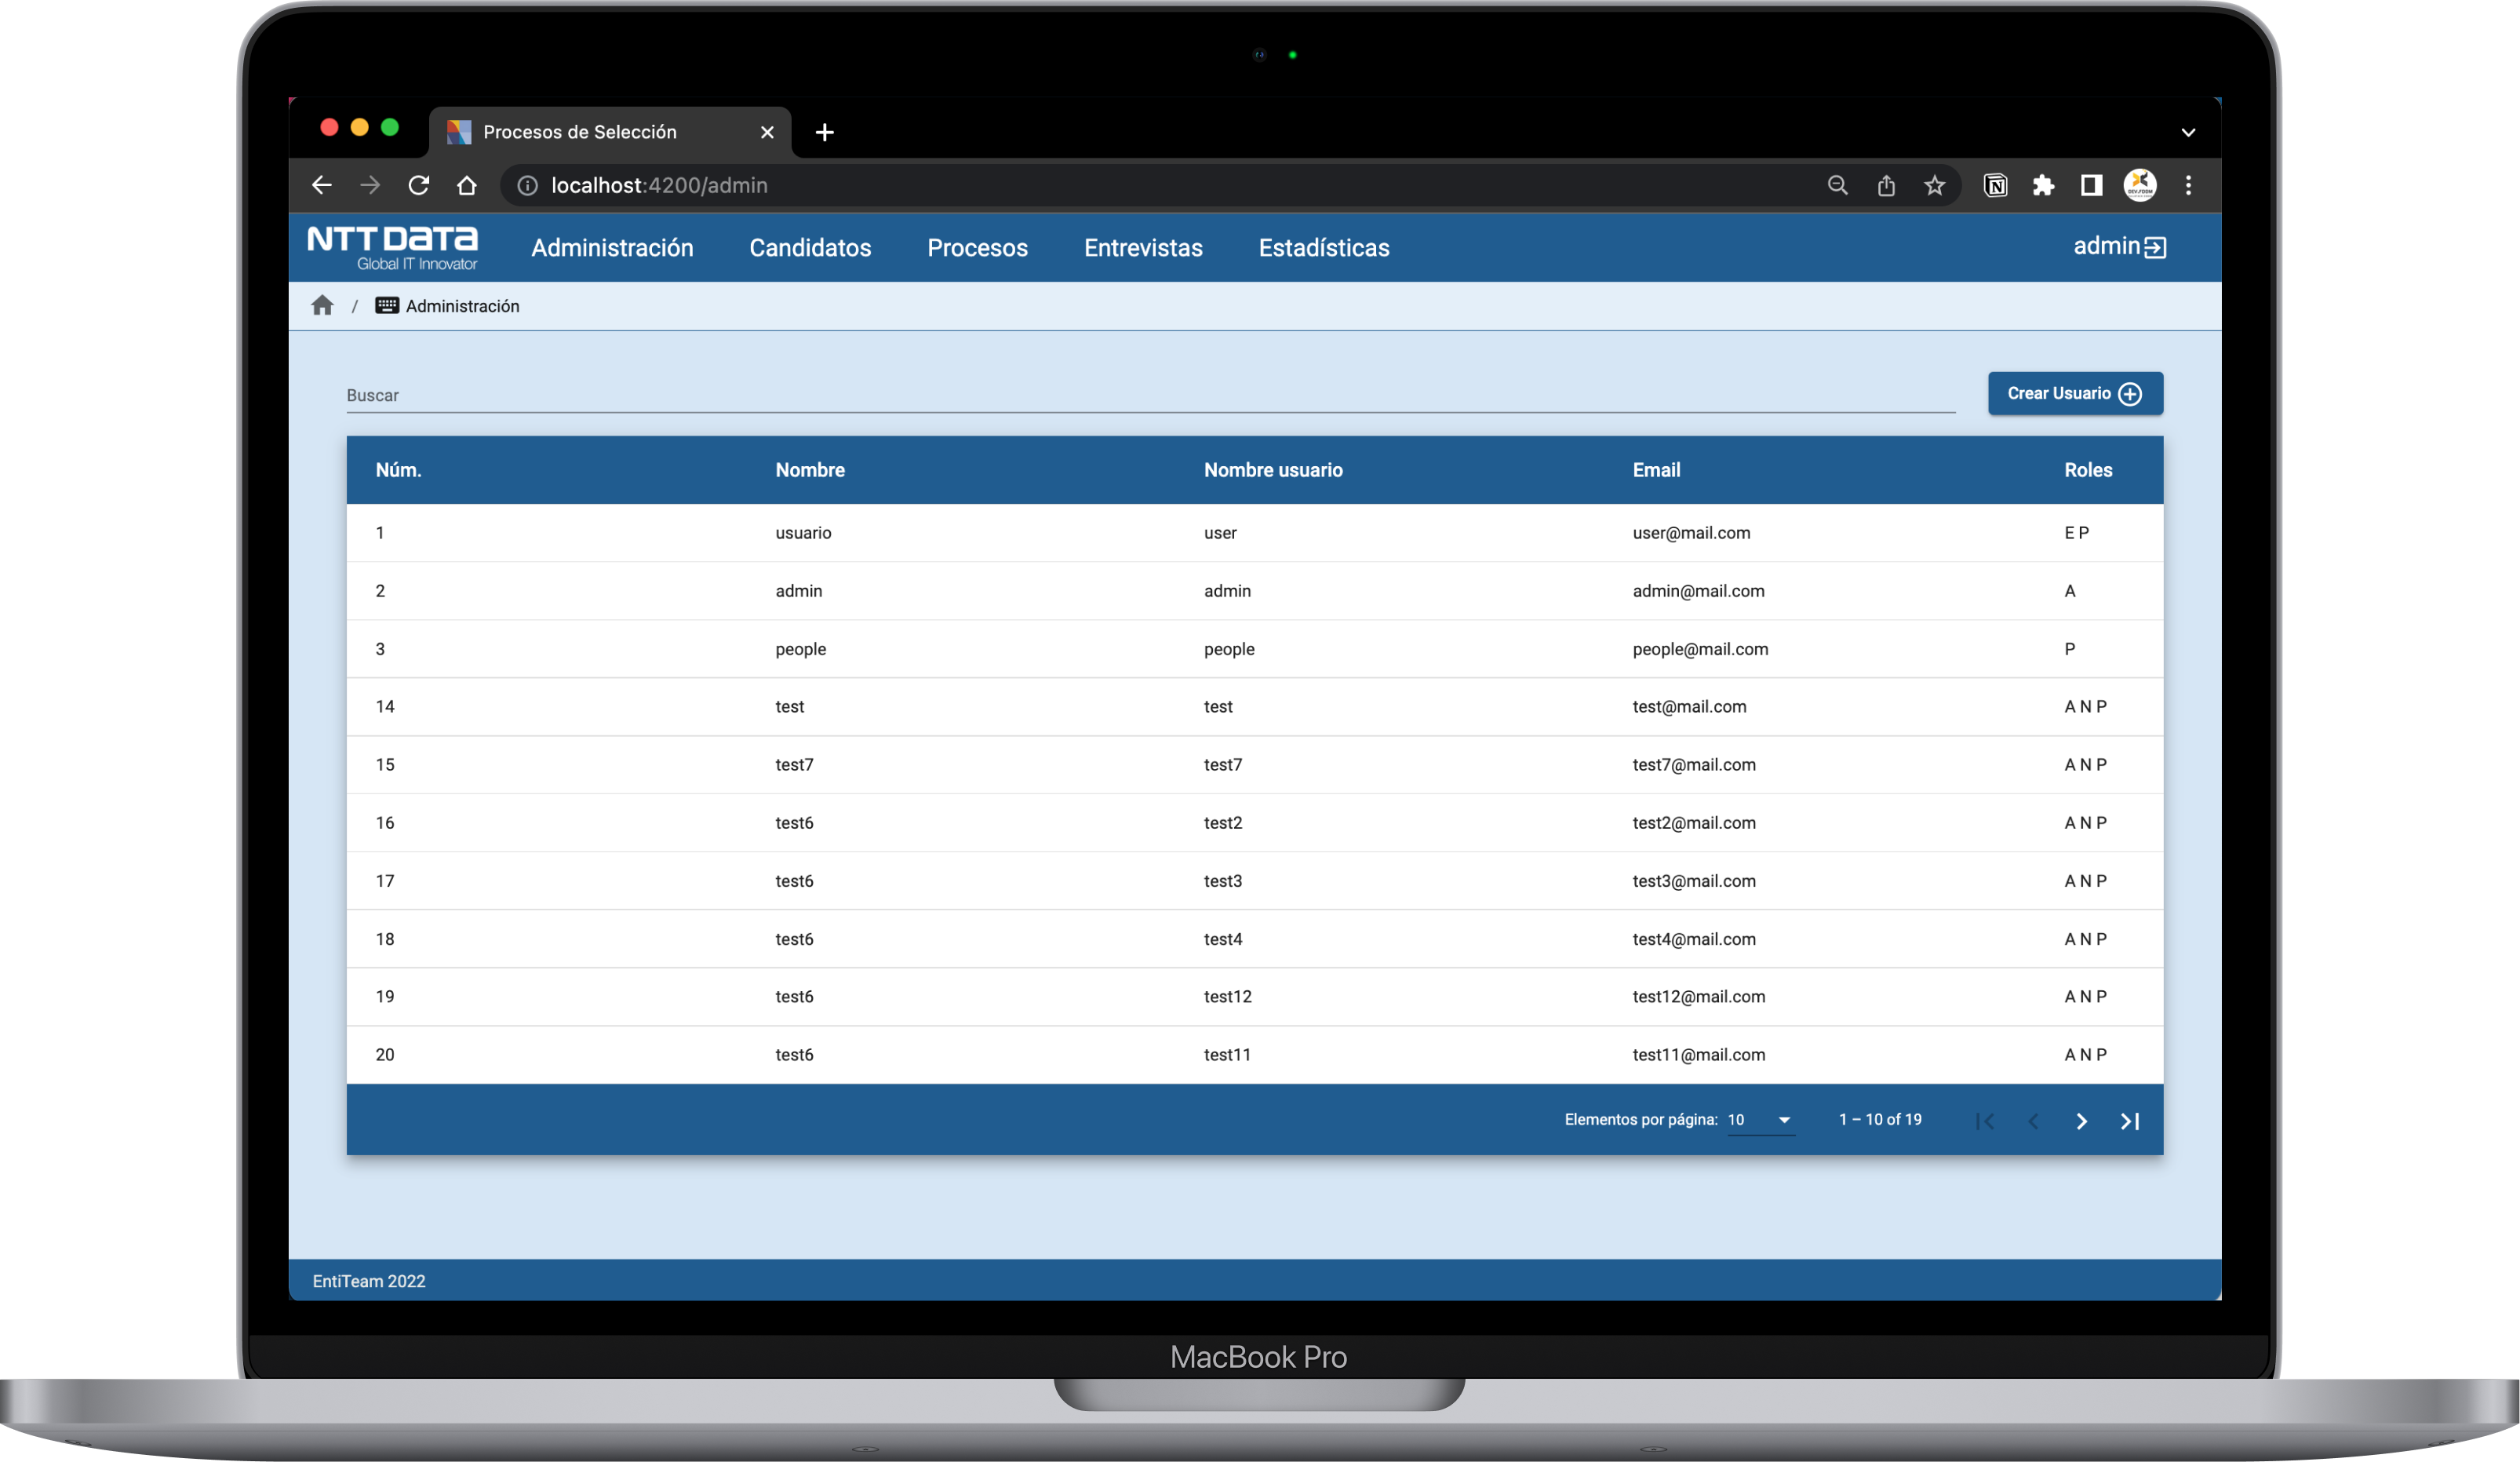Click the home icon in breadcrumb
Screen dimensions: 2520x1462
(x=322, y=306)
